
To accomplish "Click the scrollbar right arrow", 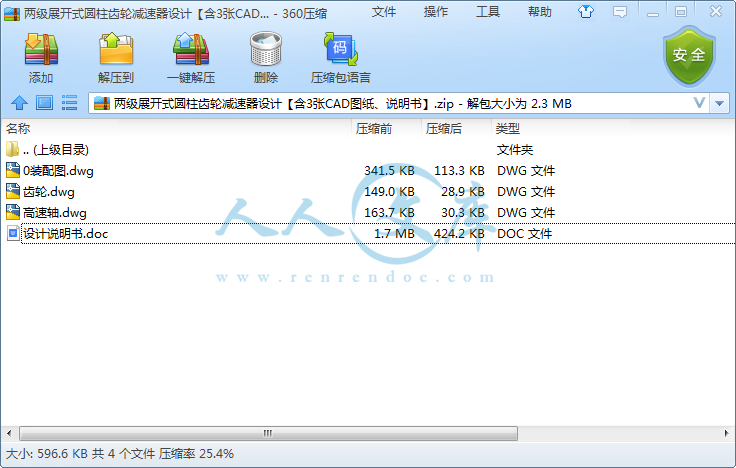I will (727, 433).
